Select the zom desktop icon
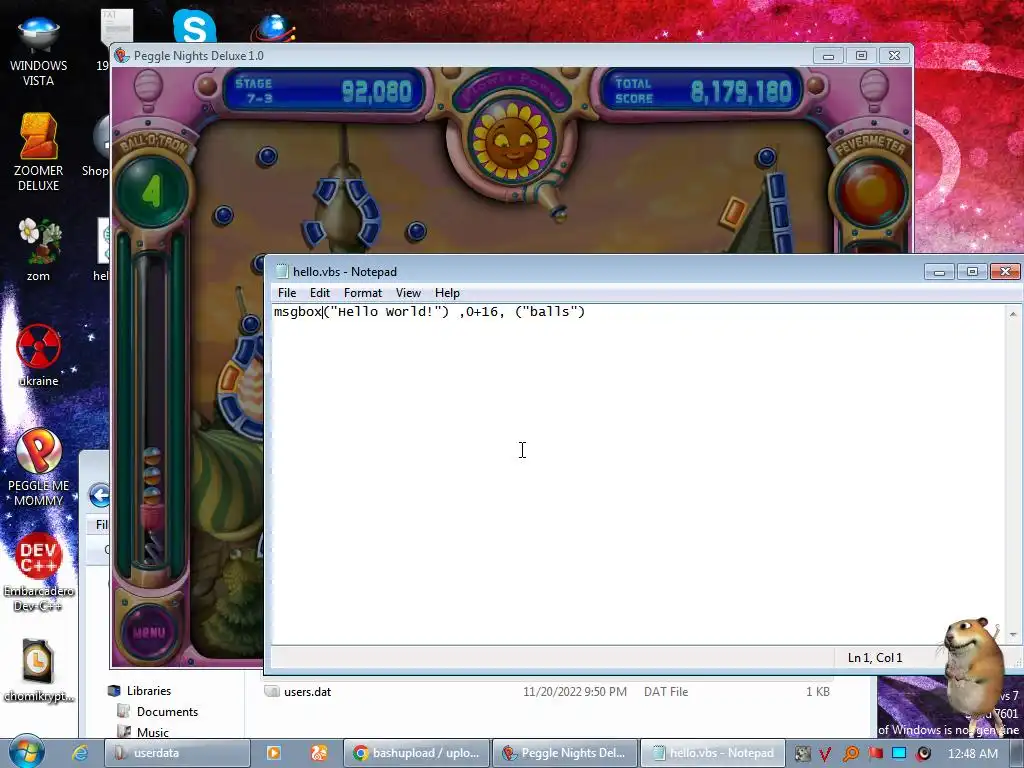The width and height of the screenshot is (1024, 768). tap(39, 249)
